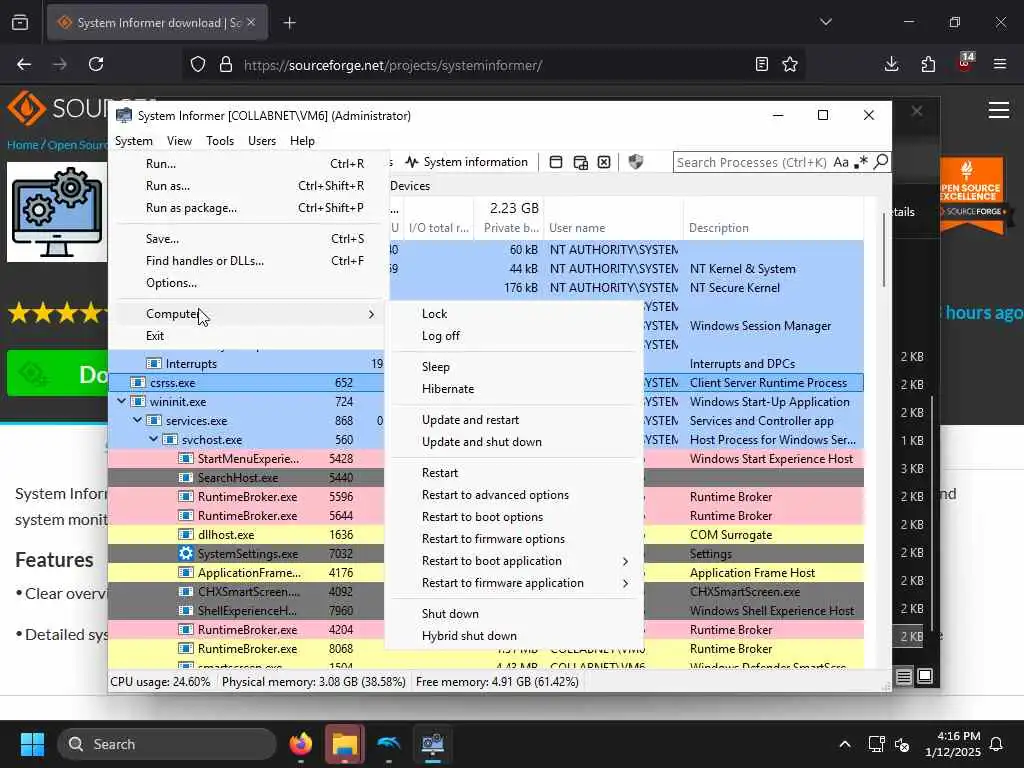Sort by the User name column
The image size is (1024, 768).
[613, 228]
